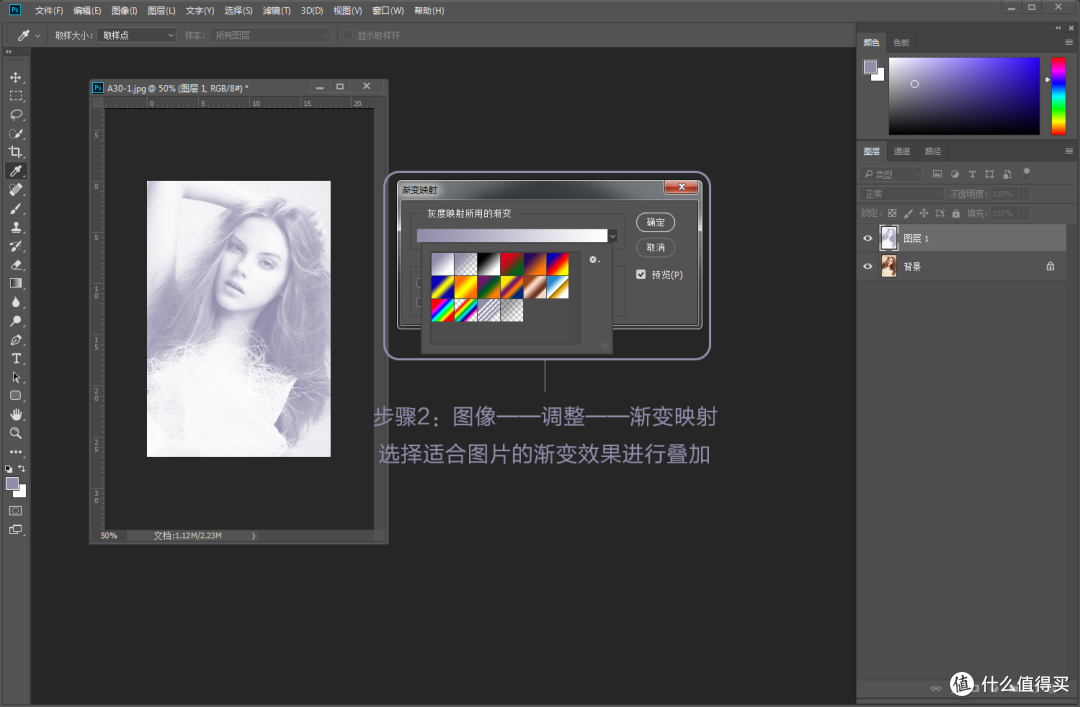The image size is (1080, 707).
Task: Choose the Crop tool
Action: (15, 152)
